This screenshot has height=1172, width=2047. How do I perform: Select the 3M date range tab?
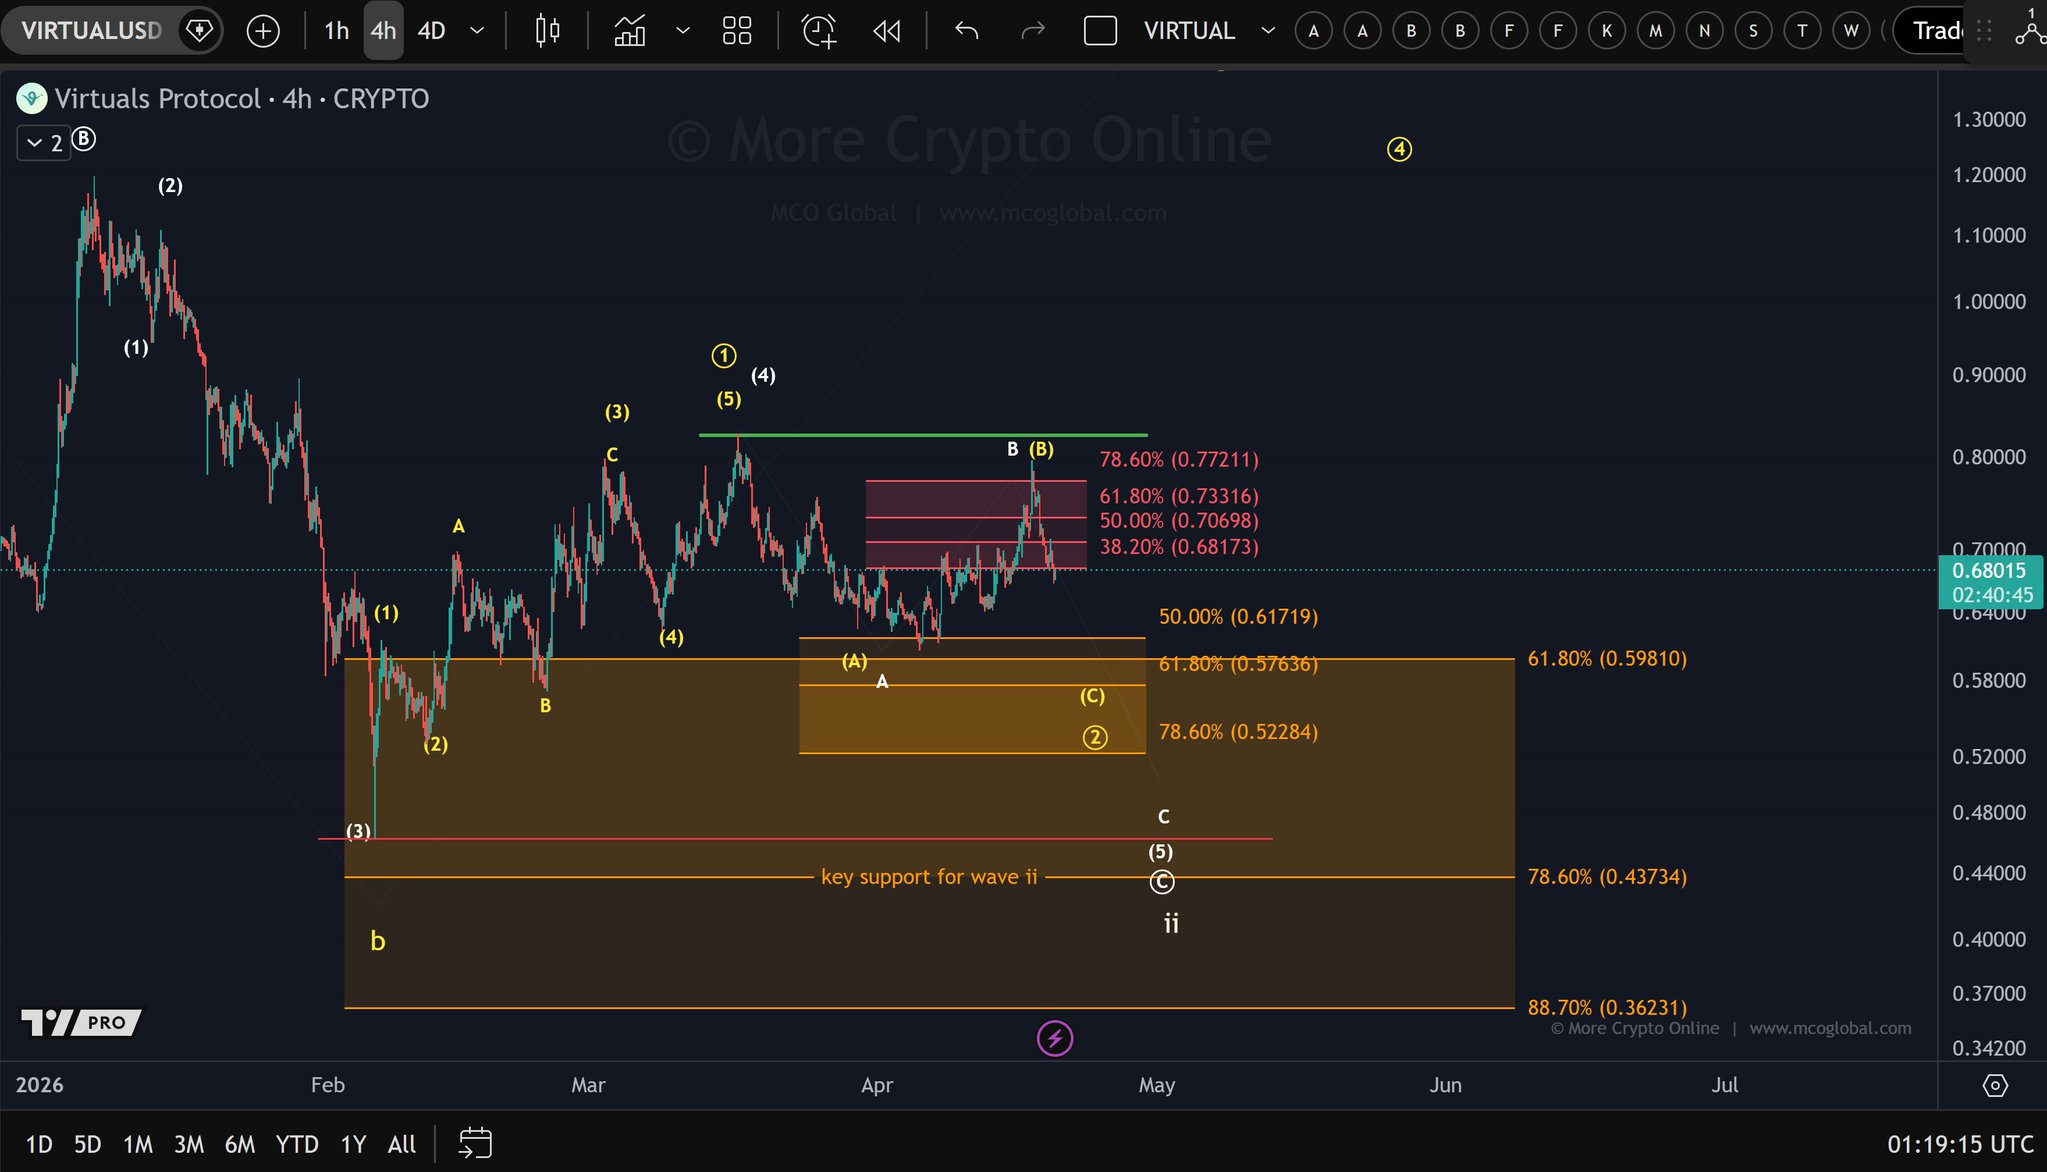pos(188,1144)
